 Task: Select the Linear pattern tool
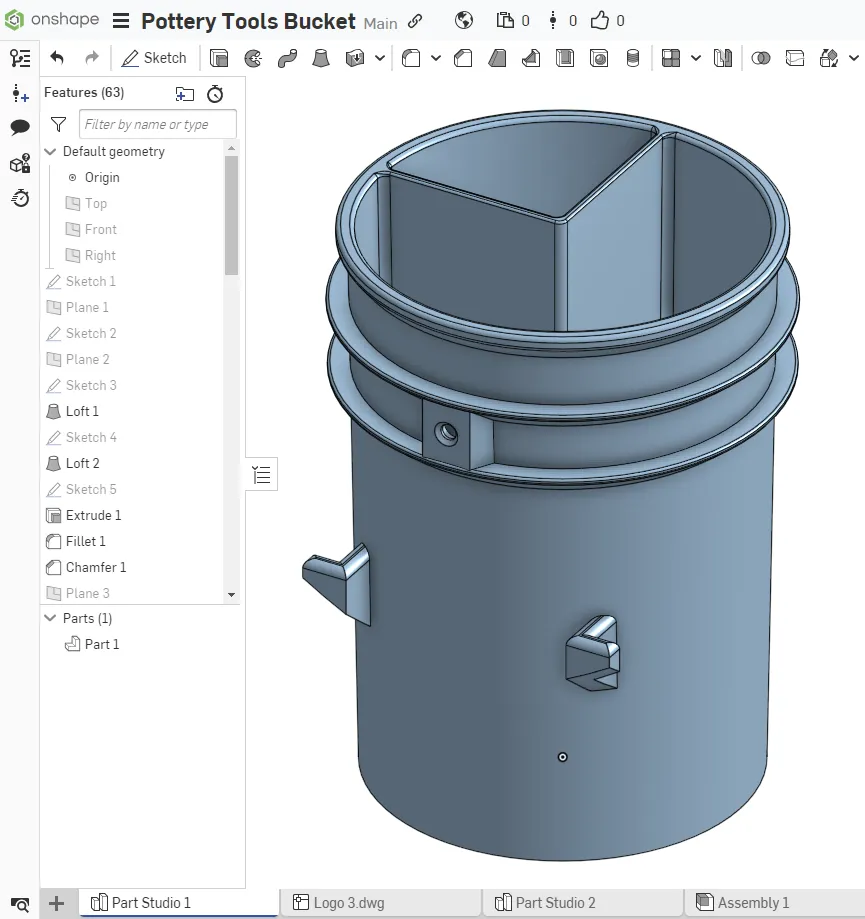coord(671,58)
